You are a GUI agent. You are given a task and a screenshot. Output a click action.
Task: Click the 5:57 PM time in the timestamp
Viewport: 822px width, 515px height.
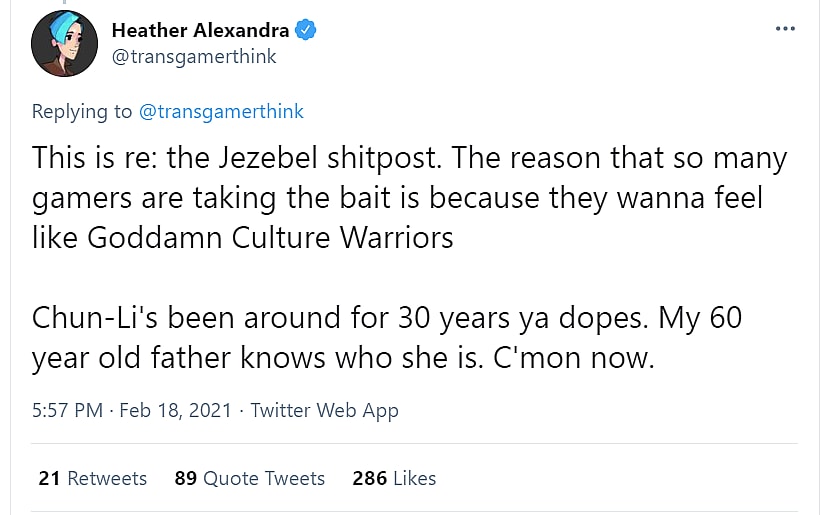(68, 410)
